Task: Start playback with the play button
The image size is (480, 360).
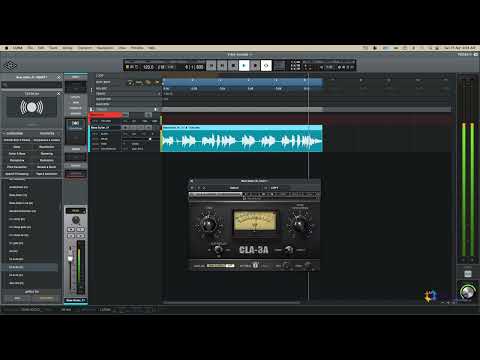Action: click(244, 66)
